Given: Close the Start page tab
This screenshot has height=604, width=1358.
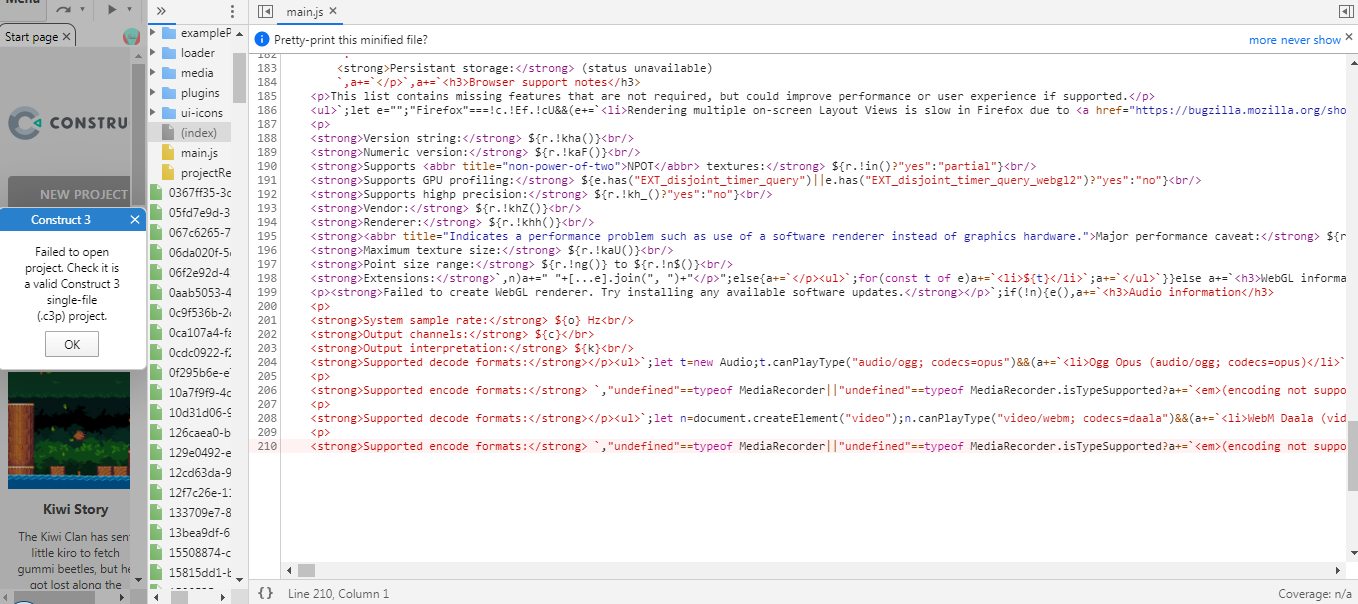Looking at the screenshot, I should click(66, 37).
